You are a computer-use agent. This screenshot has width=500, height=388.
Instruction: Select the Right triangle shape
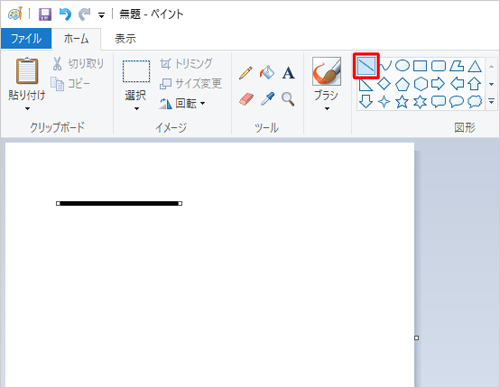pyautogui.click(x=366, y=84)
